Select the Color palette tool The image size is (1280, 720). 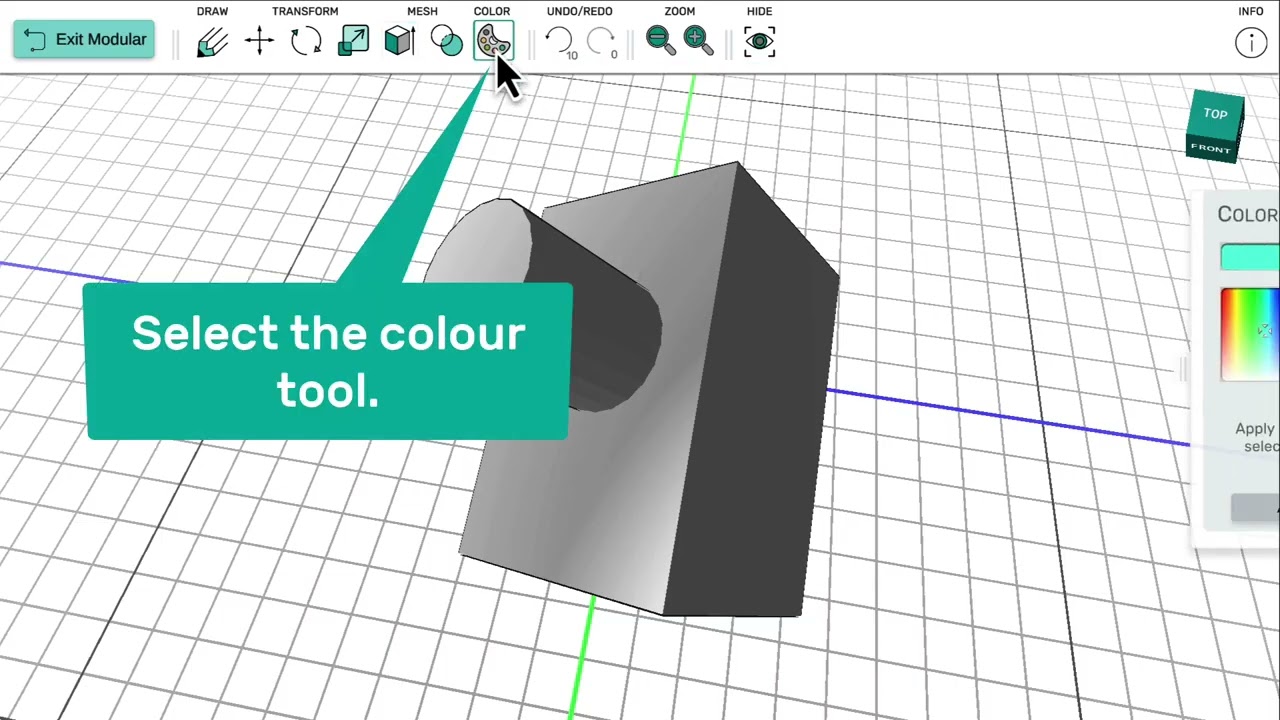[x=492, y=41]
